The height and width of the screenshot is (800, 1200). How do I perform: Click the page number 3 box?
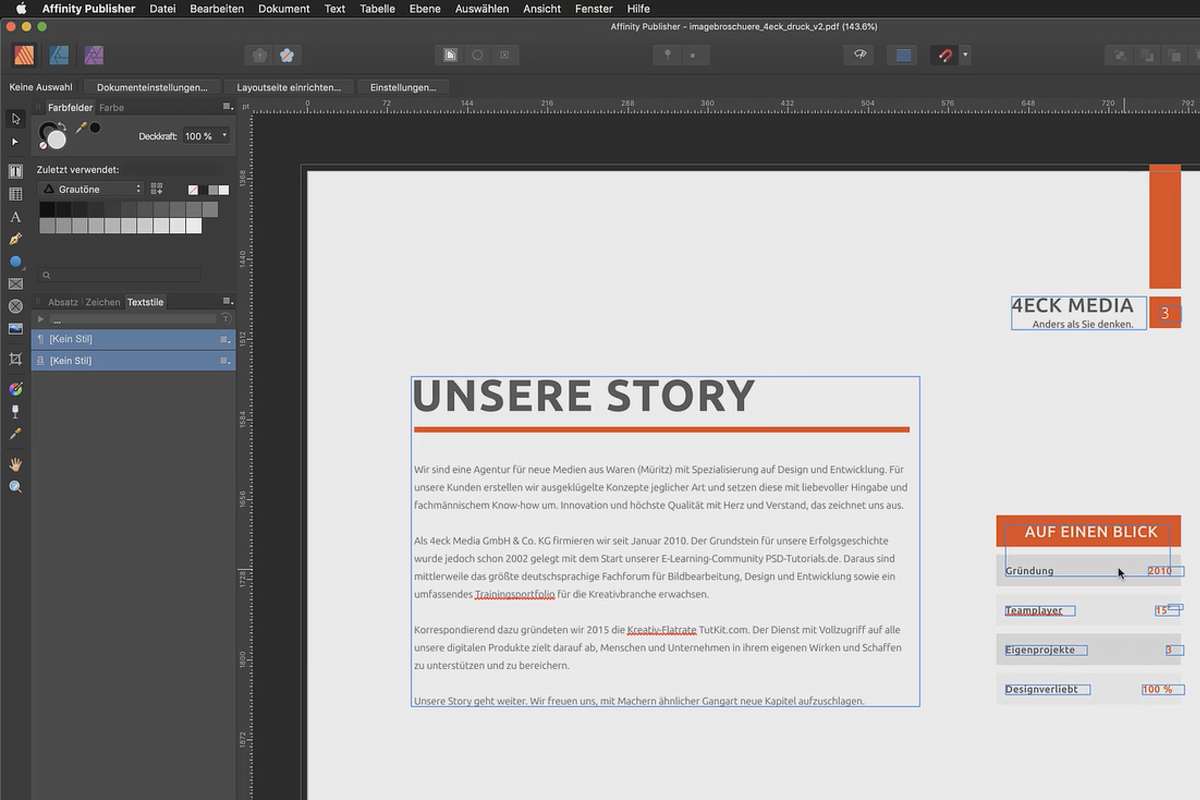click(x=1165, y=313)
